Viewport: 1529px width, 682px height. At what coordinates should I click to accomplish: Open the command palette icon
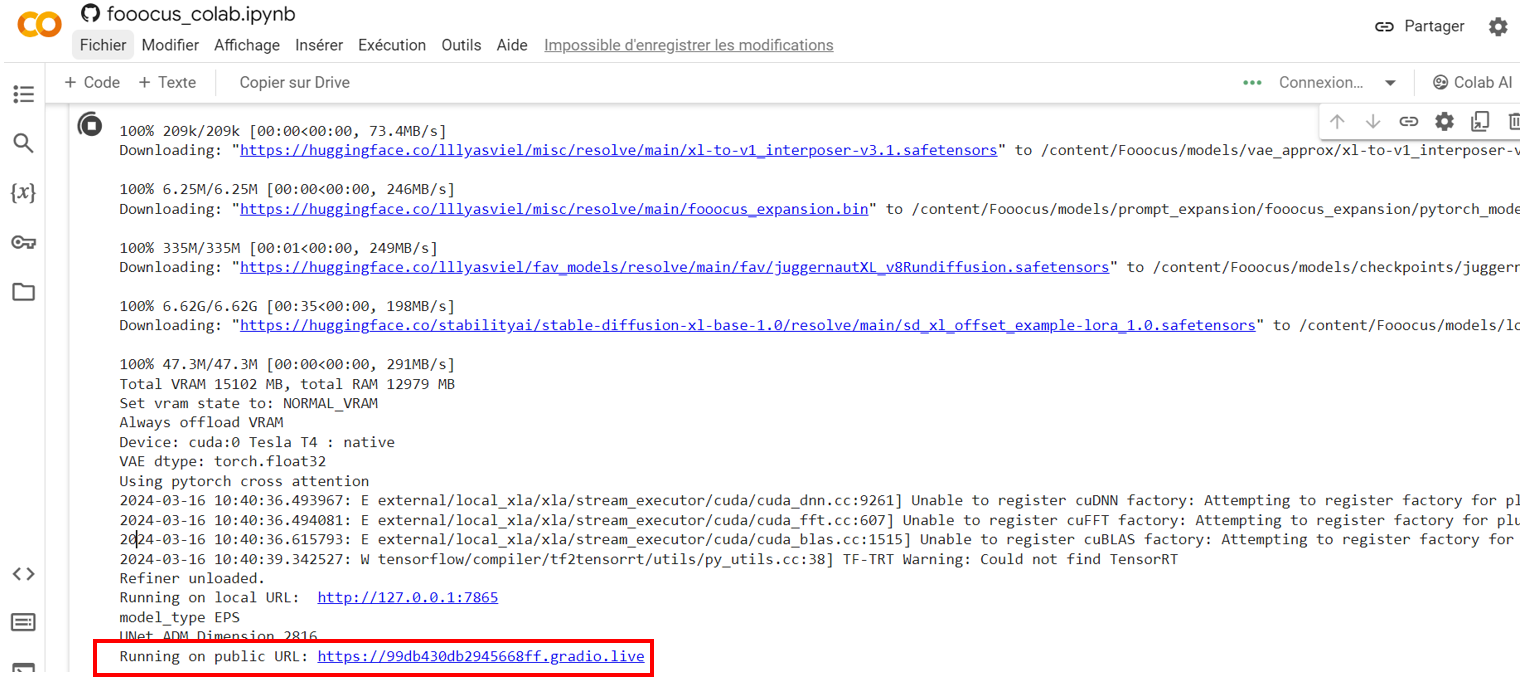point(23,623)
